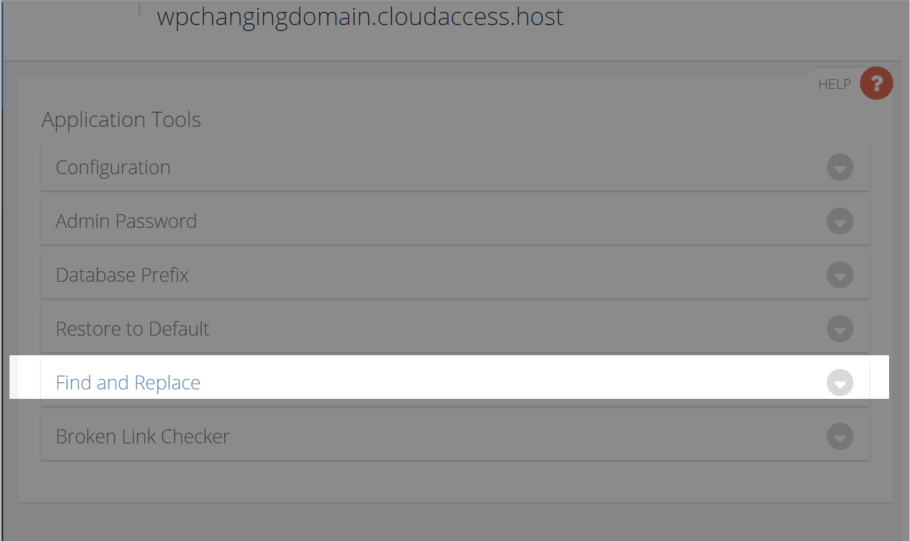The image size is (910, 541).
Task: Click the wpchangingdomain.cloudaccess.host site title
Action: 360,17
